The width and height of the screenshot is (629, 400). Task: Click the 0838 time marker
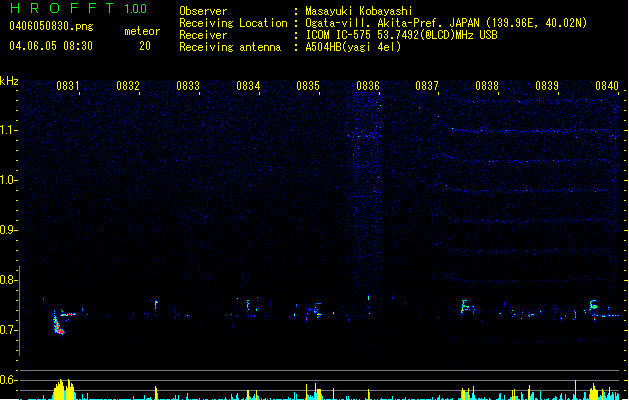click(487, 86)
